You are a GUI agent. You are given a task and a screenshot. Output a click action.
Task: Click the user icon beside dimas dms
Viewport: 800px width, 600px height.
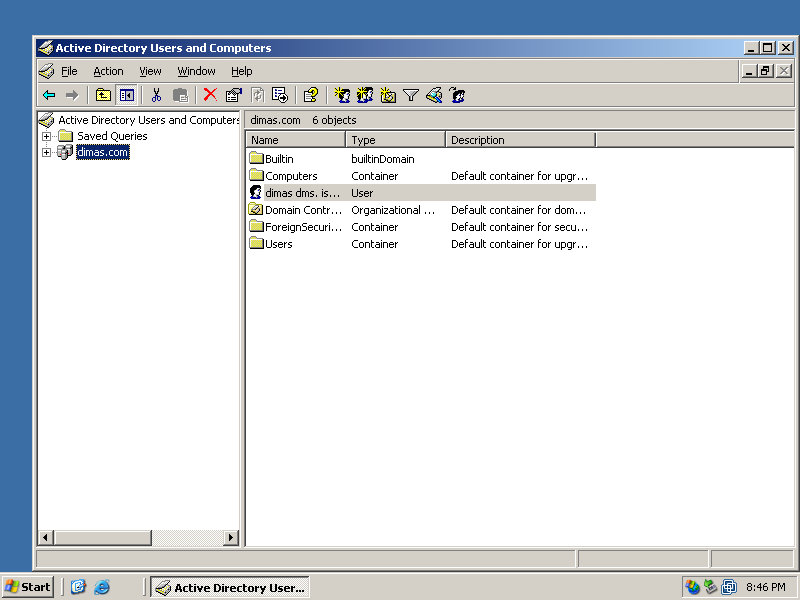pos(256,192)
